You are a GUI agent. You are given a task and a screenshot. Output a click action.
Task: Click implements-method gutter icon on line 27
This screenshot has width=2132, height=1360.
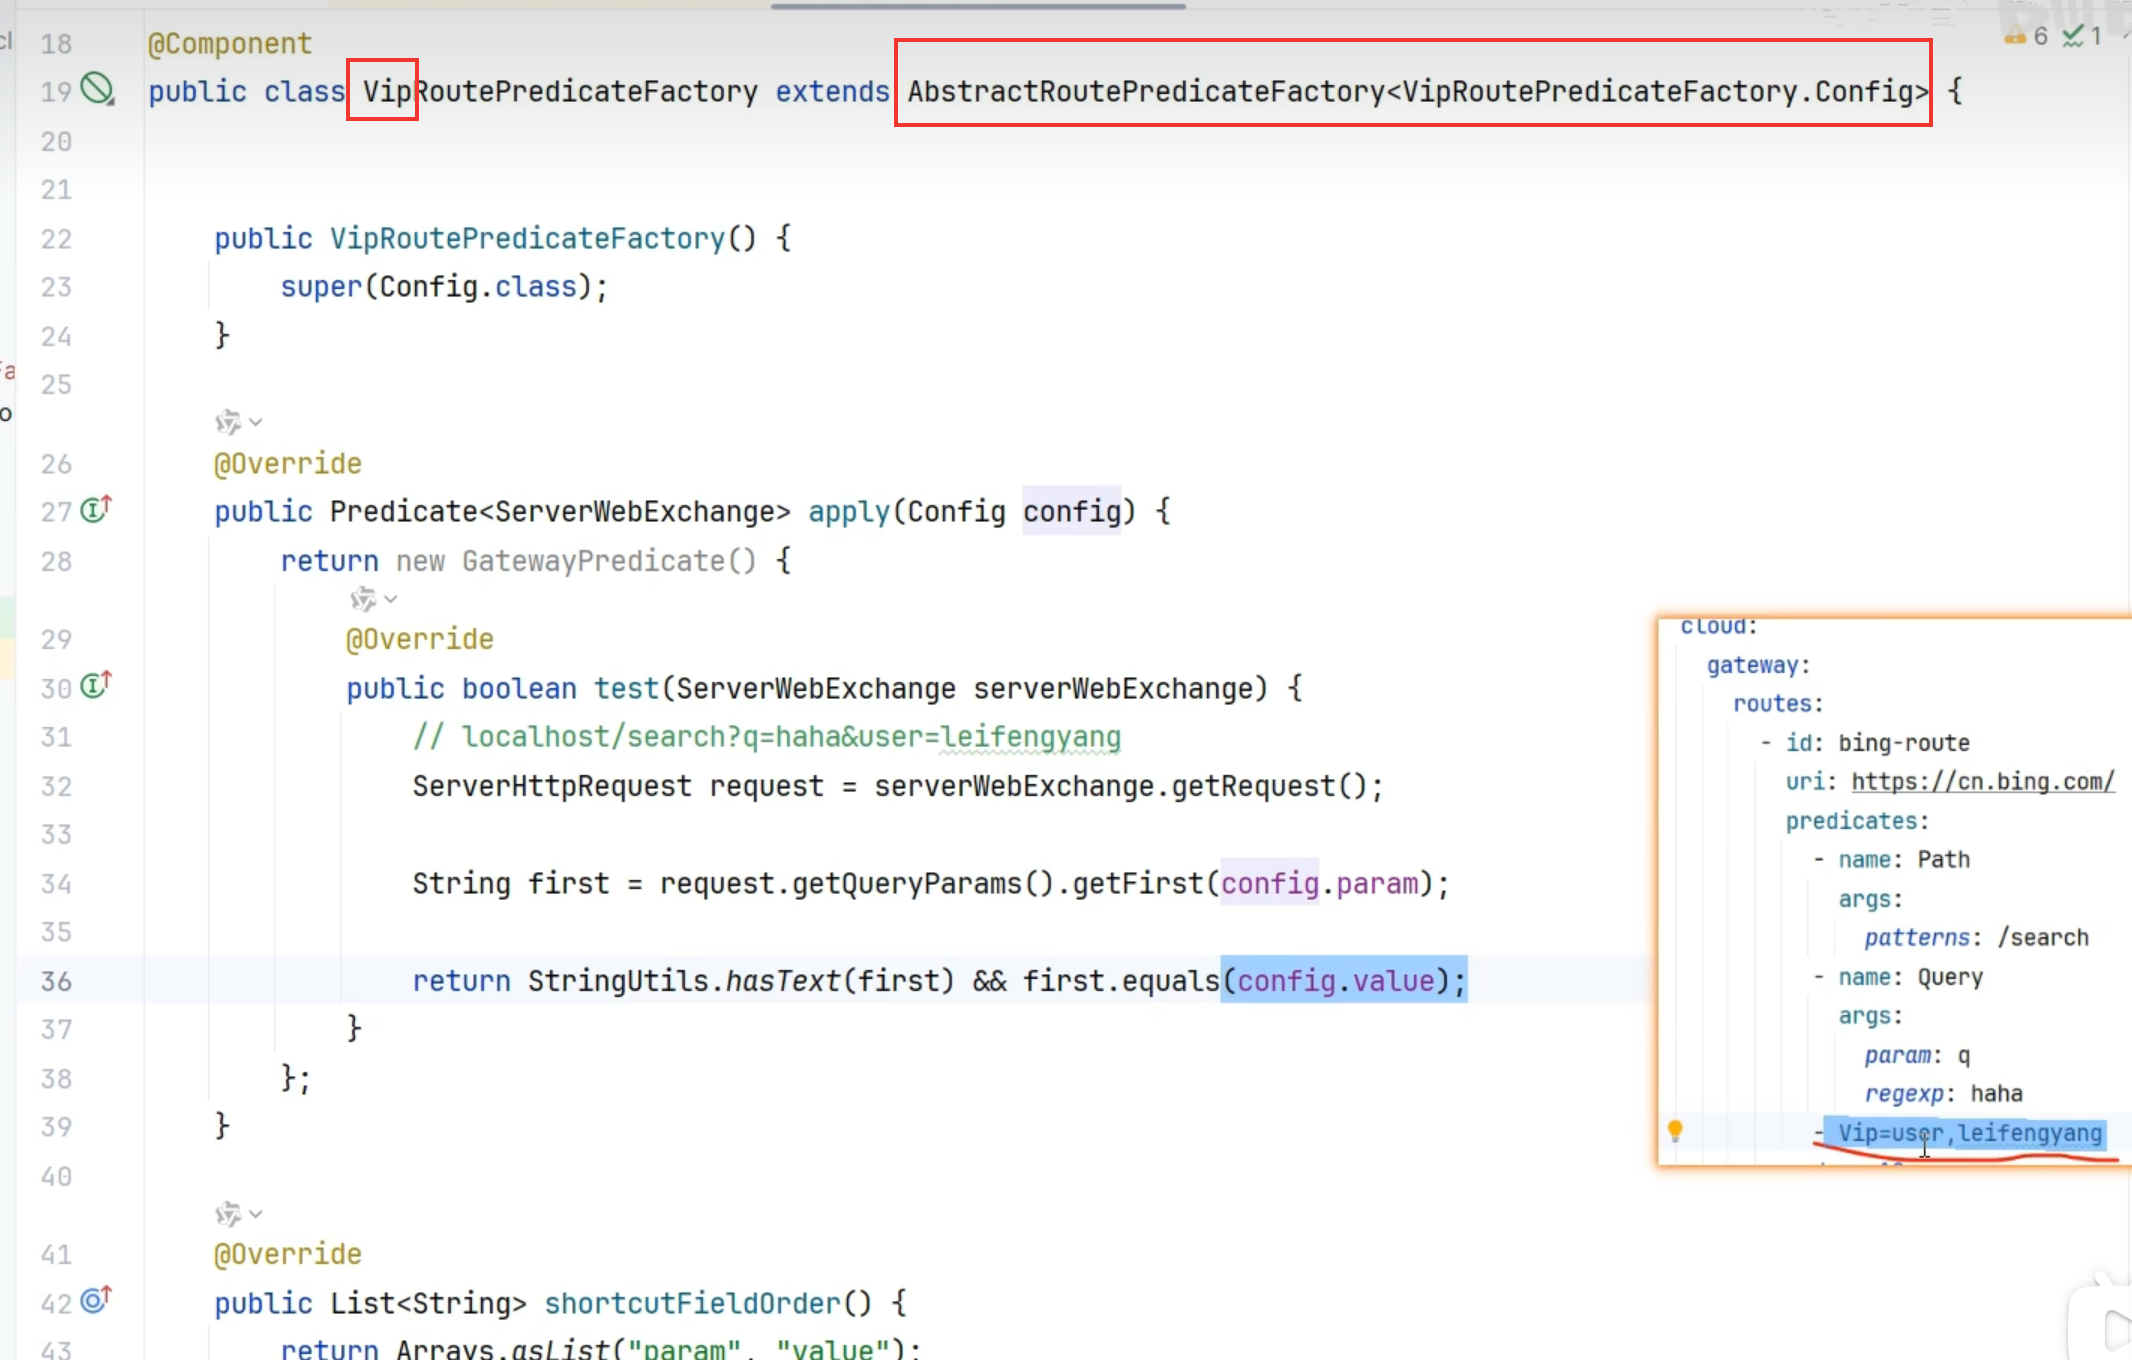click(x=95, y=510)
